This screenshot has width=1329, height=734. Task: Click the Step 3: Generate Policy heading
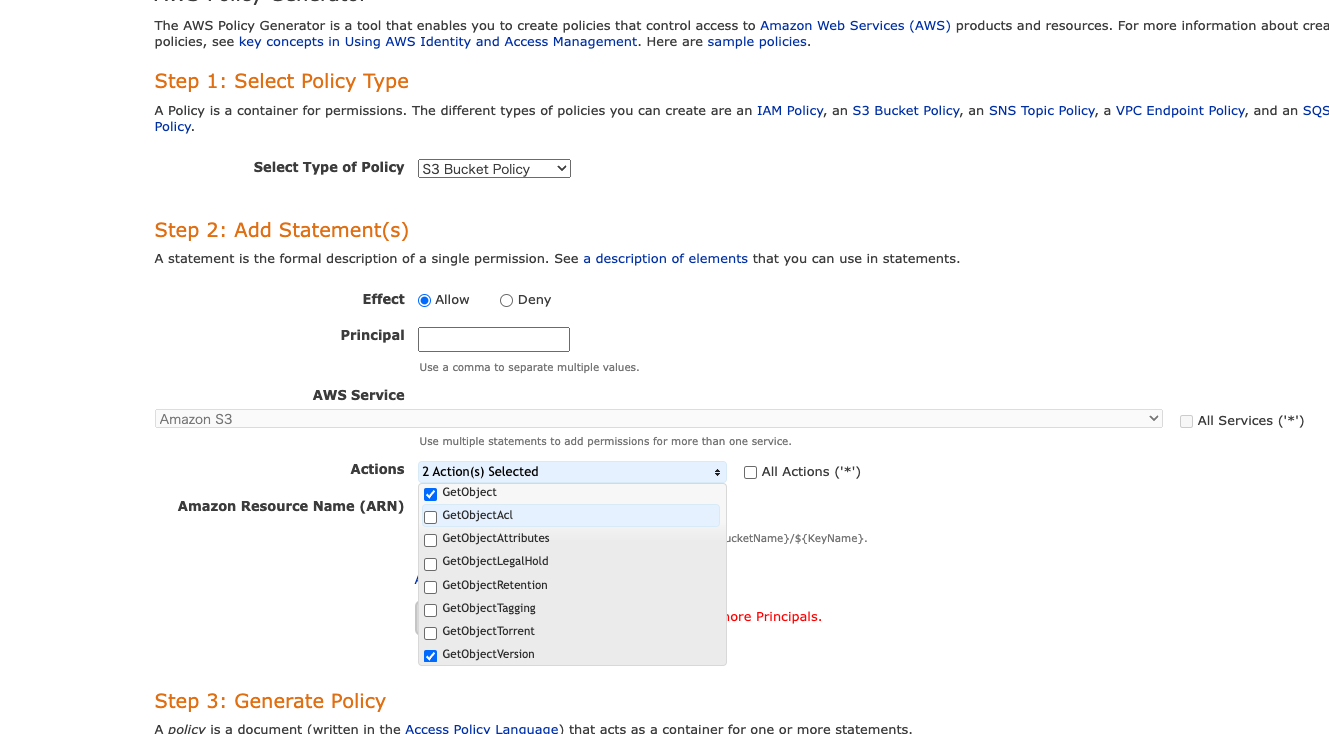tap(270, 701)
